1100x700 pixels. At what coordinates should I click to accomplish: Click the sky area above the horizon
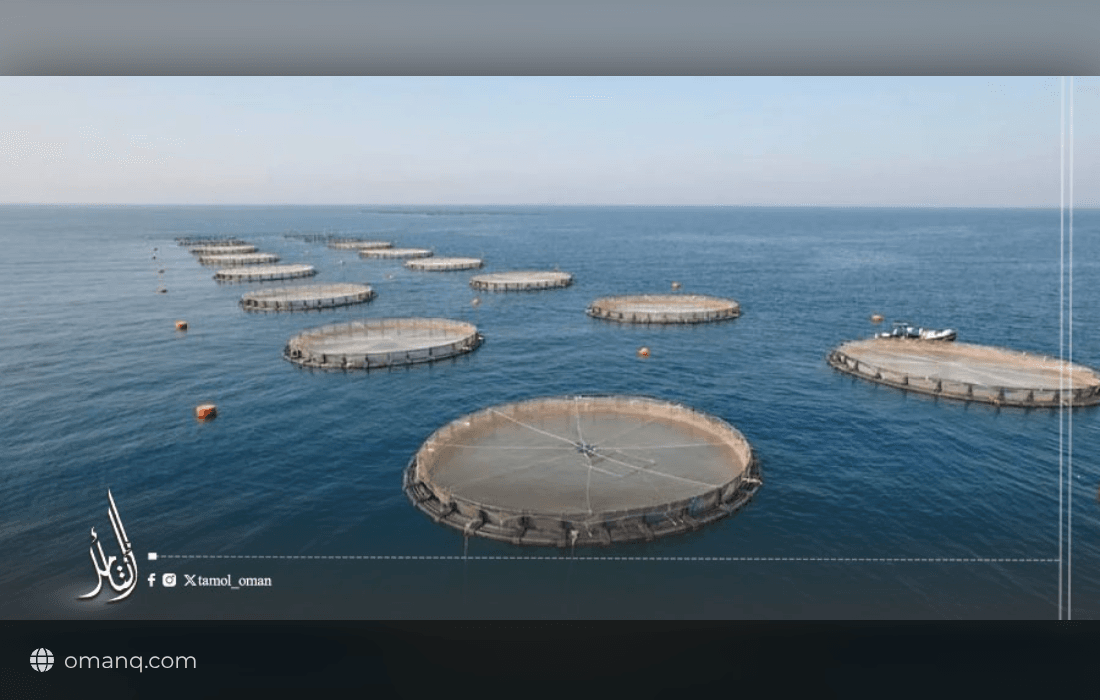coord(526,140)
